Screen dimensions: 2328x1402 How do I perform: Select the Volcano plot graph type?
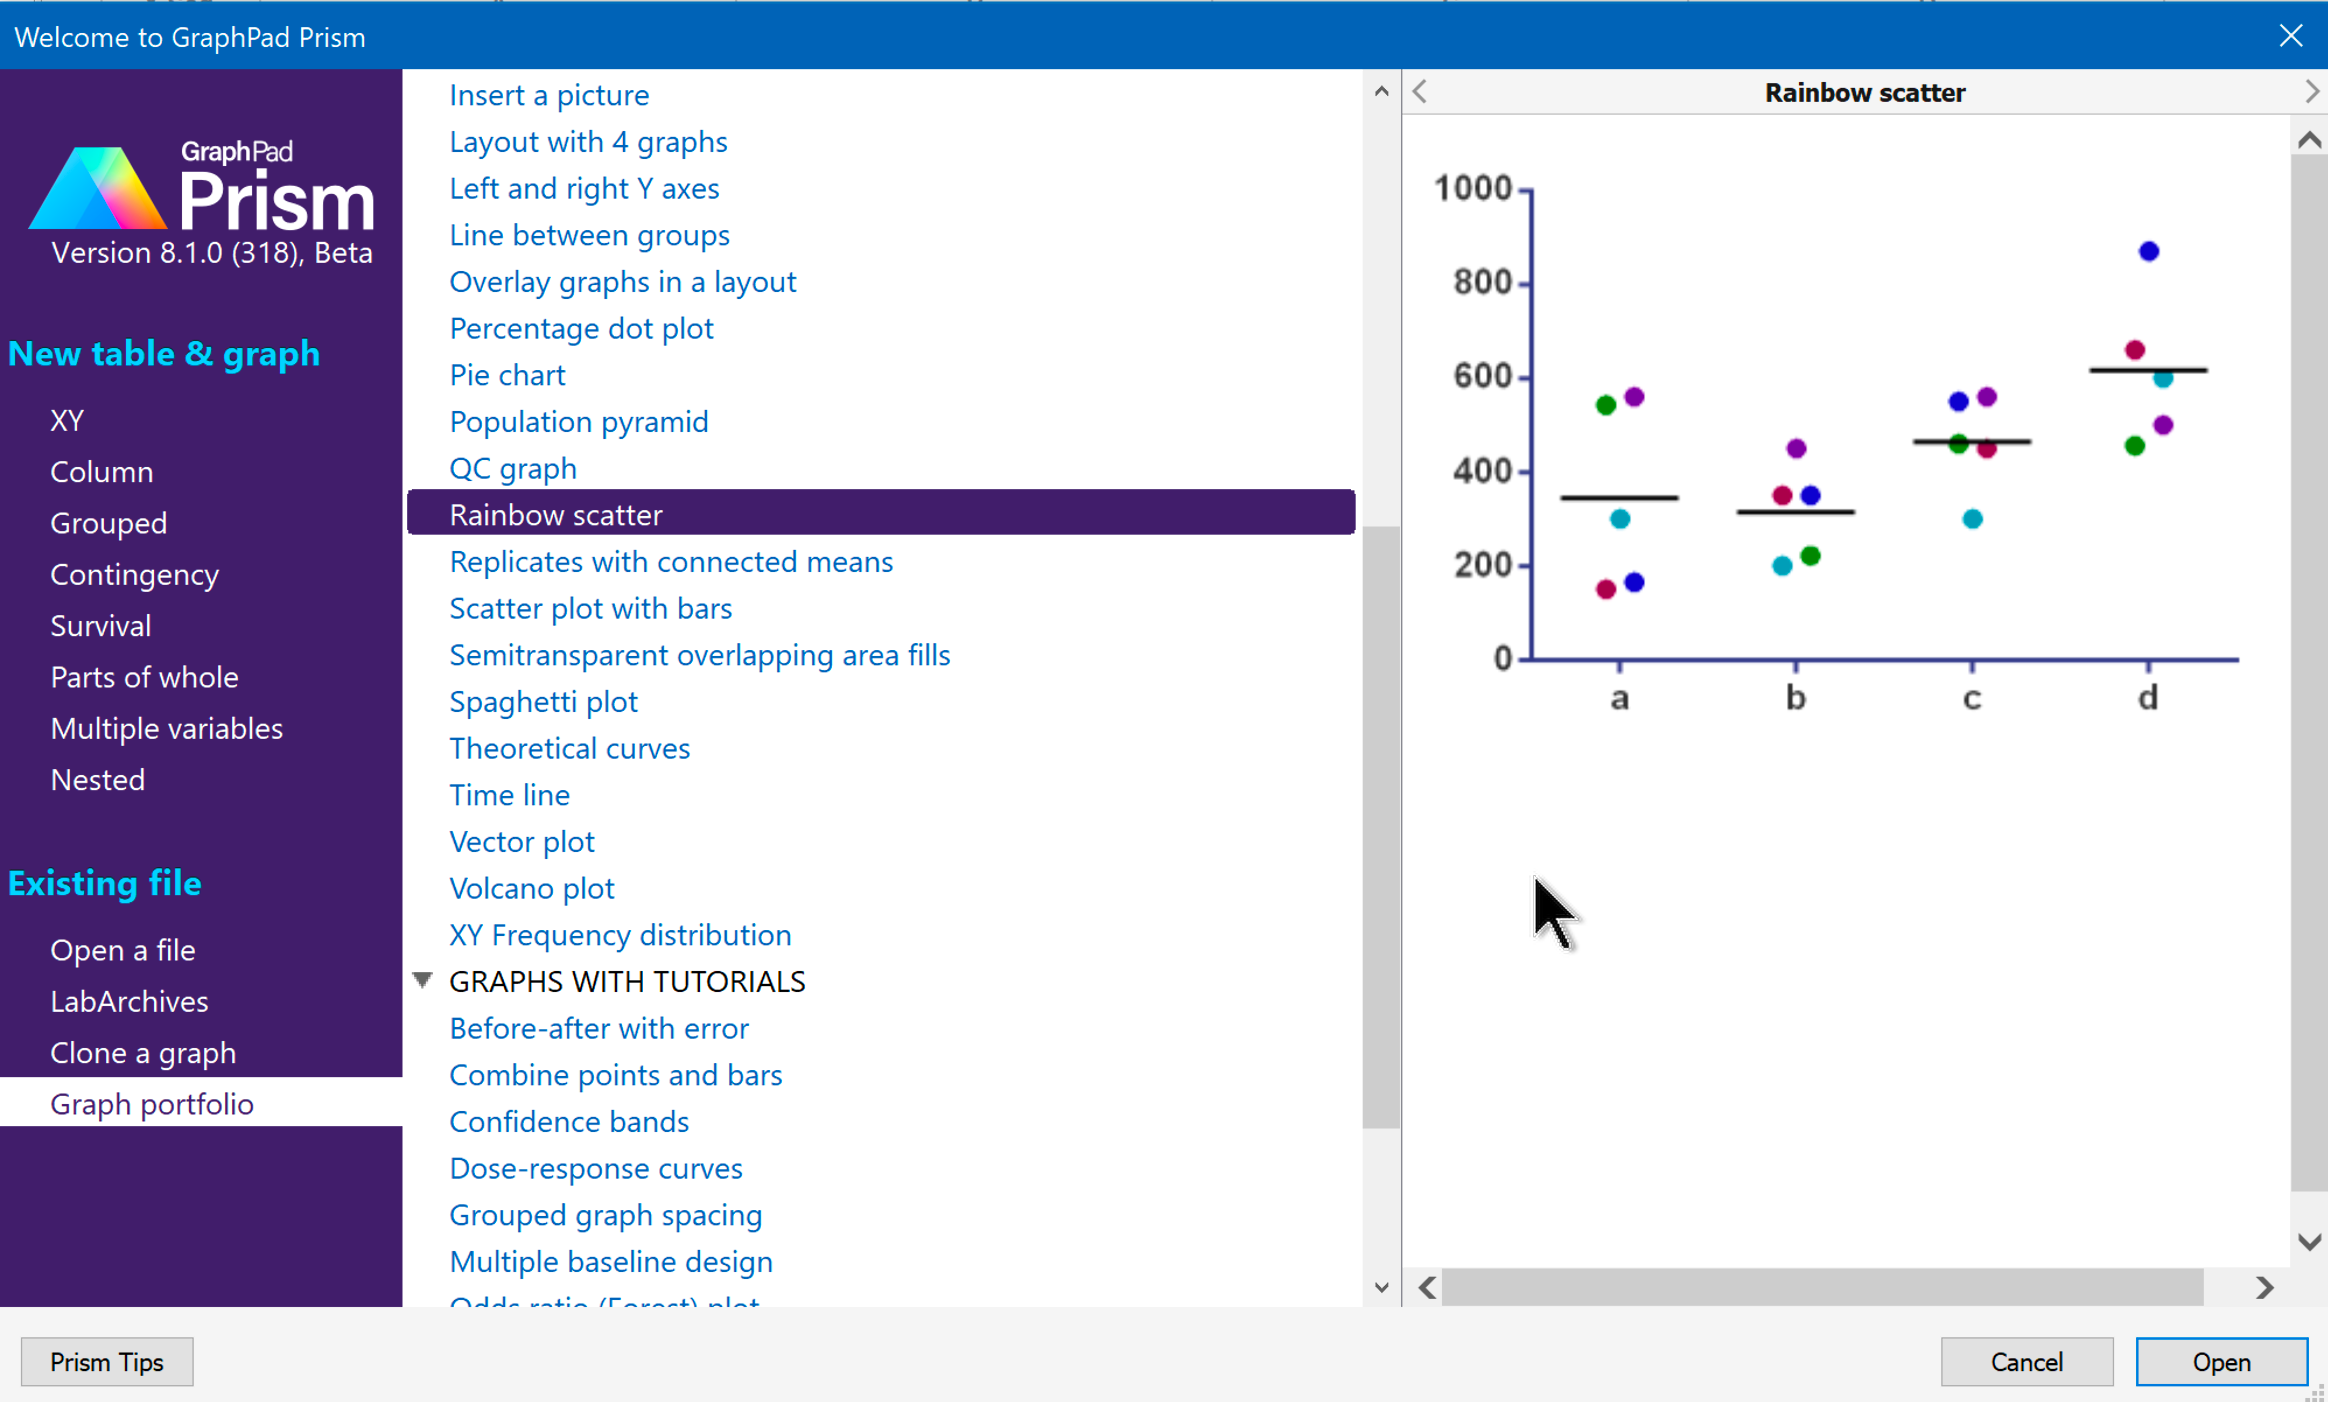tap(532, 888)
